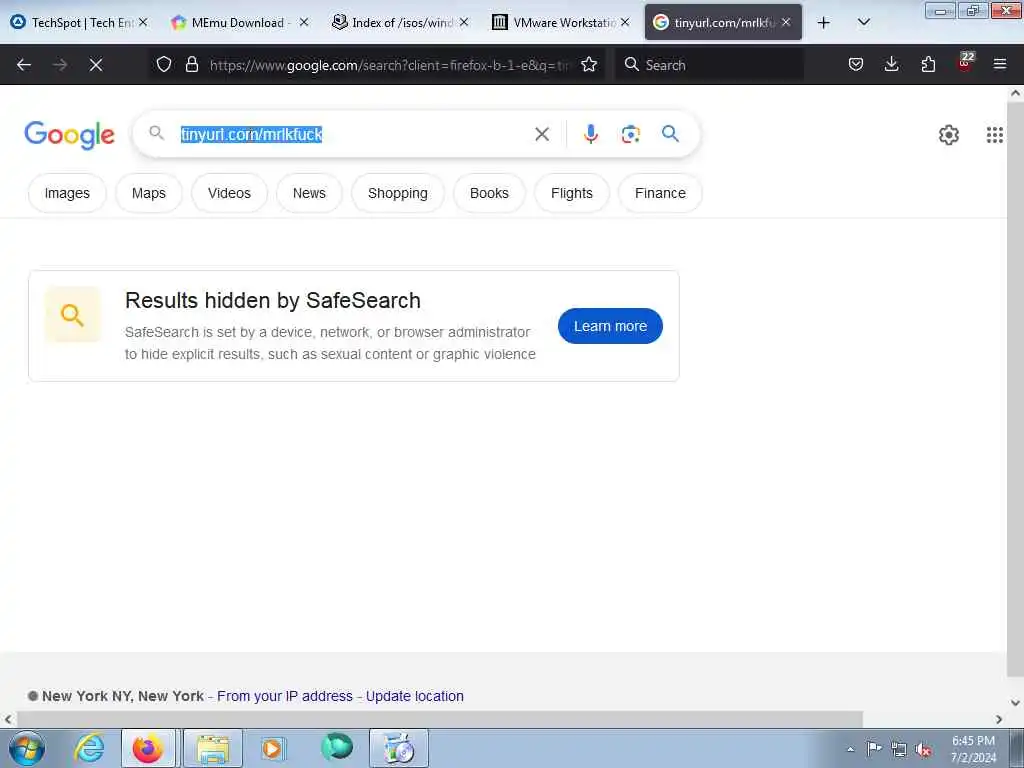This screenshot has height=768, width=1024.
Task: Click the Google logo
Action: [69, 135]
